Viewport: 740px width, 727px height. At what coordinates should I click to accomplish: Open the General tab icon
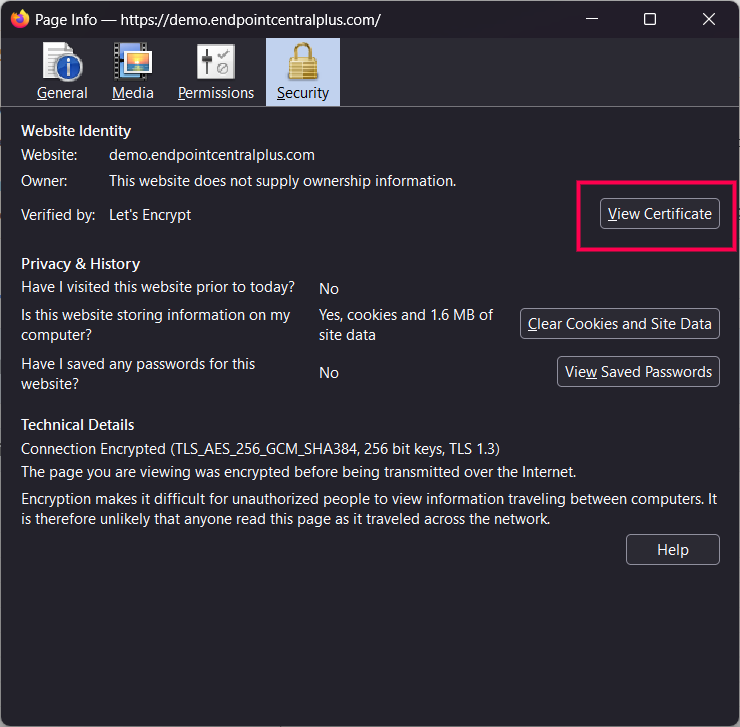63,62
